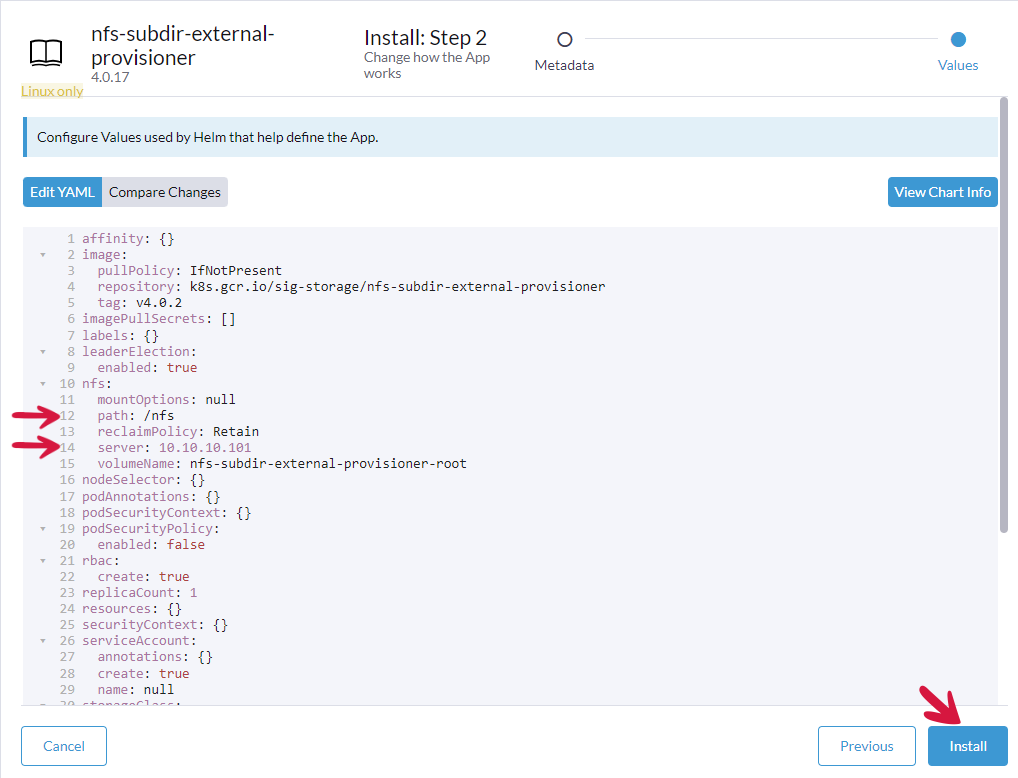This screenshot has width=1018, height=778.
Task: Click the Previous button
Action: (x=866, y=746)
